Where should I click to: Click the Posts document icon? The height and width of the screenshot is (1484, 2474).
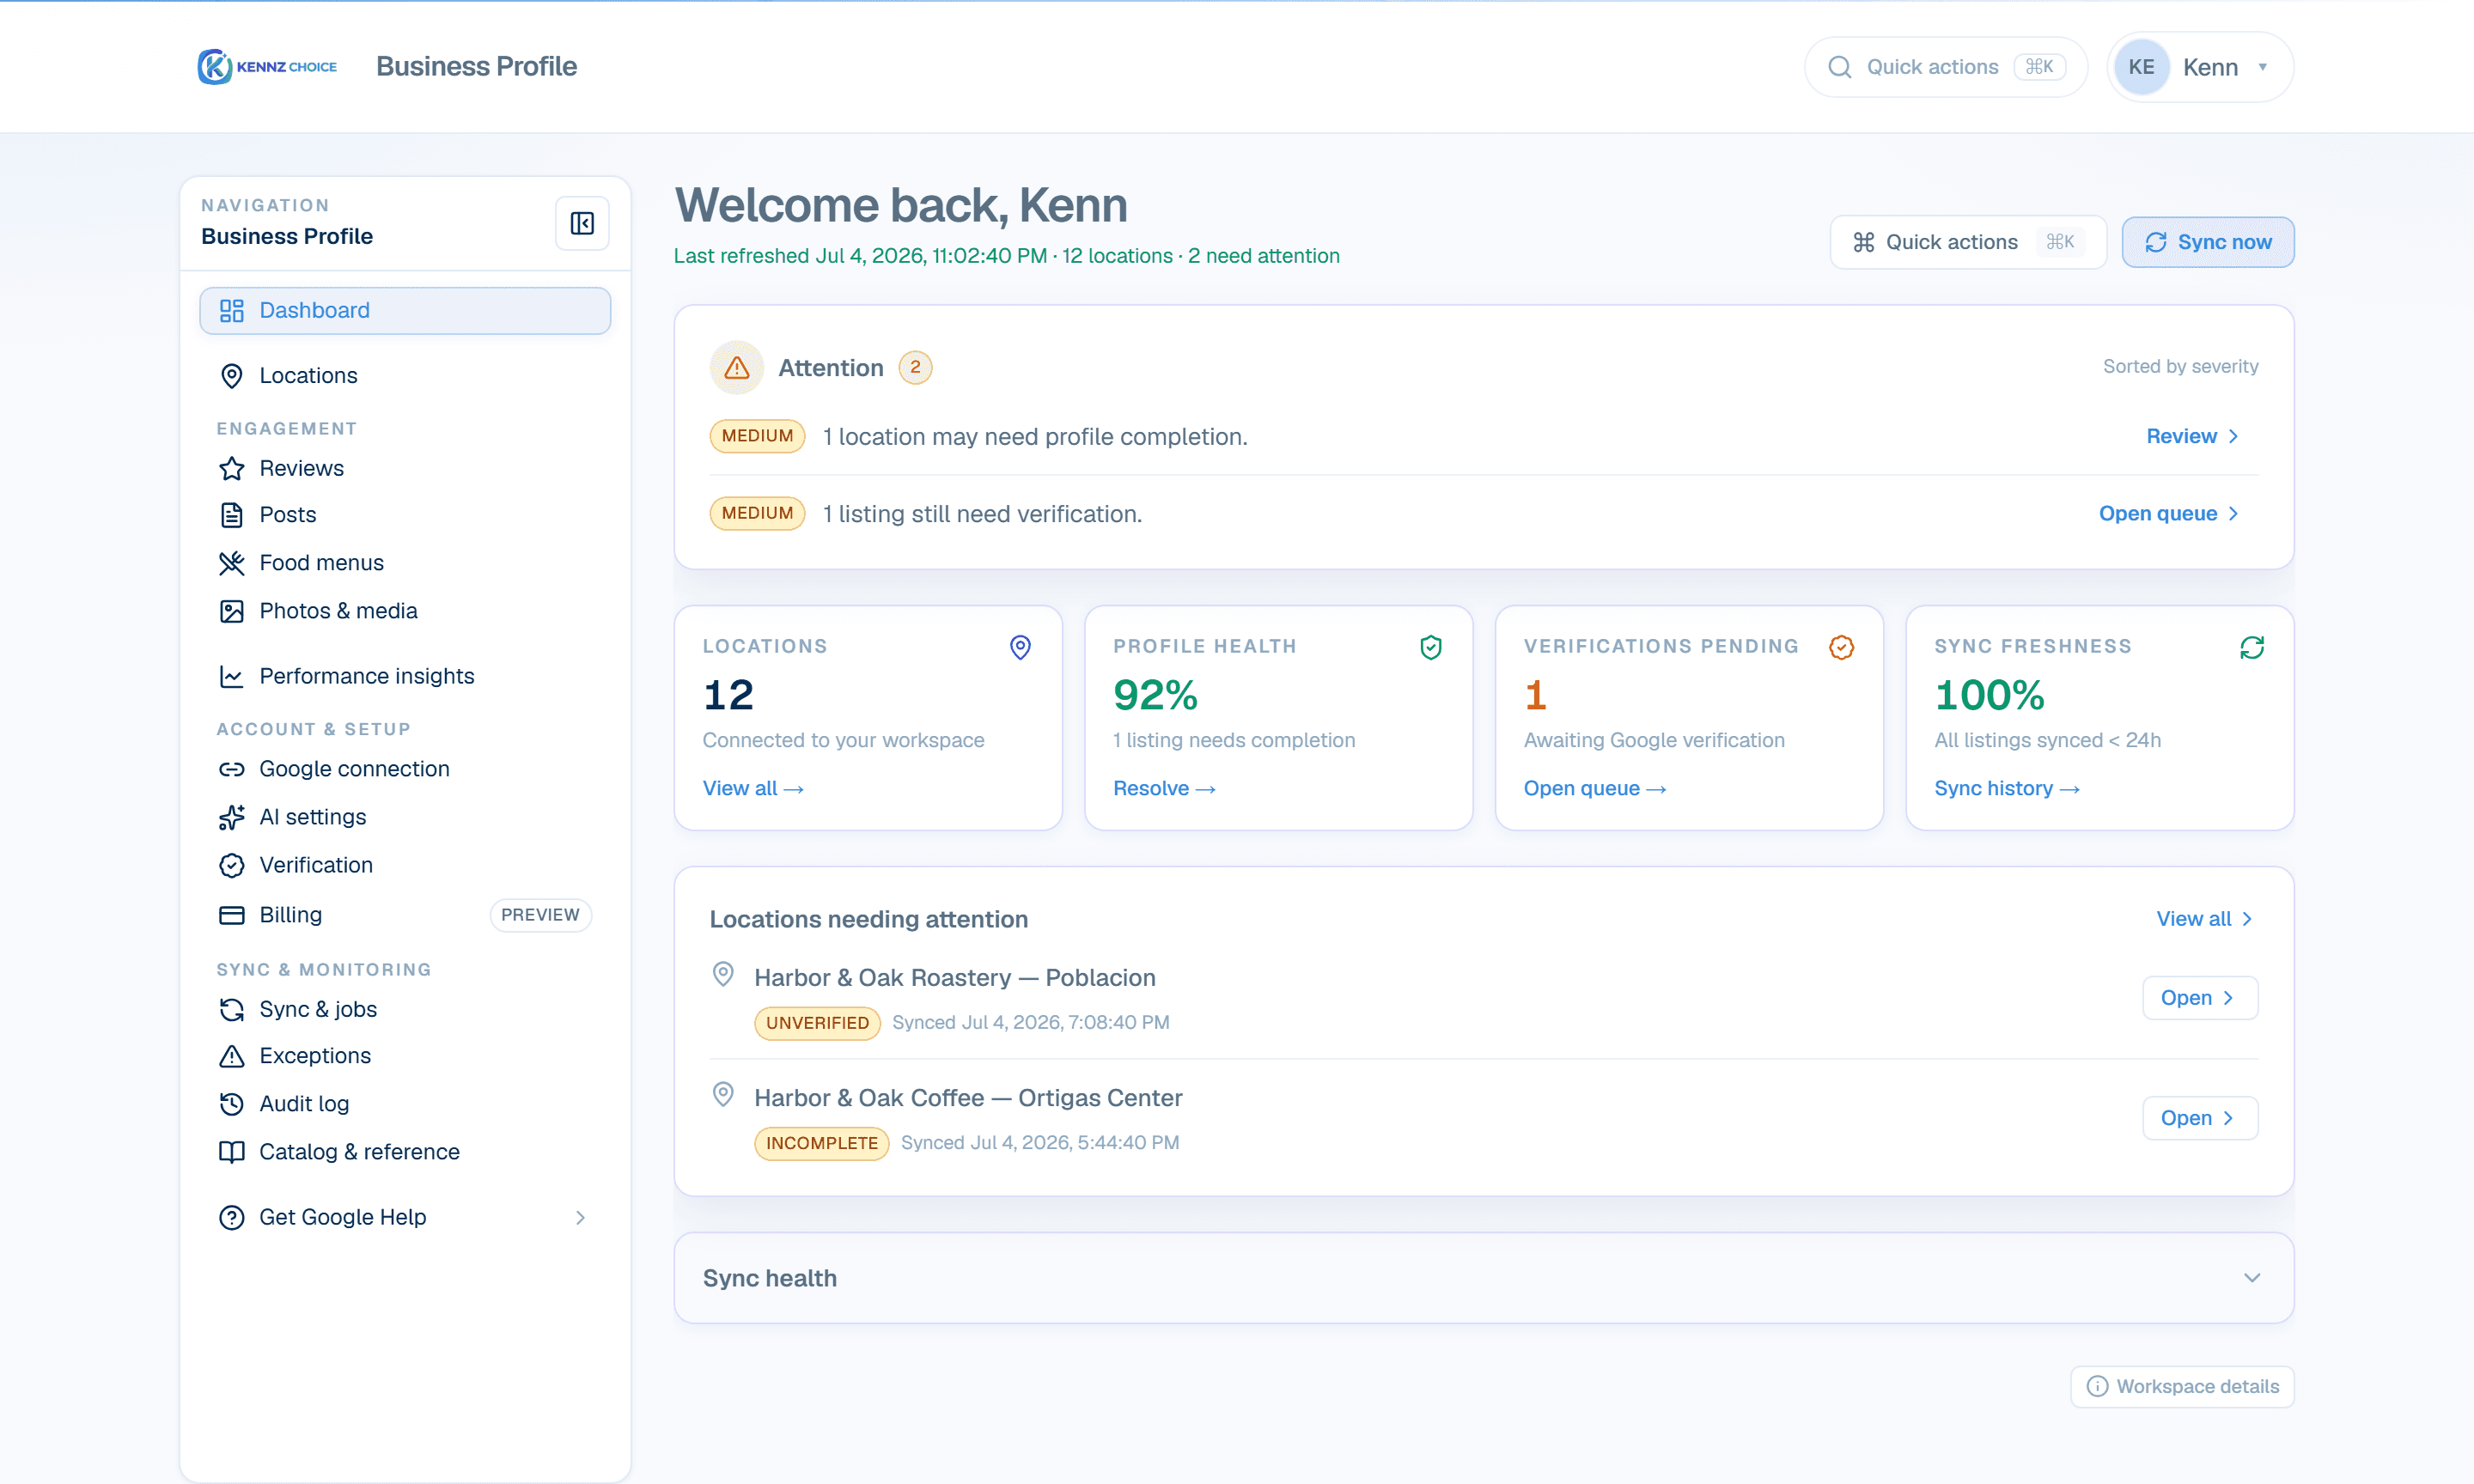point(232,515)
